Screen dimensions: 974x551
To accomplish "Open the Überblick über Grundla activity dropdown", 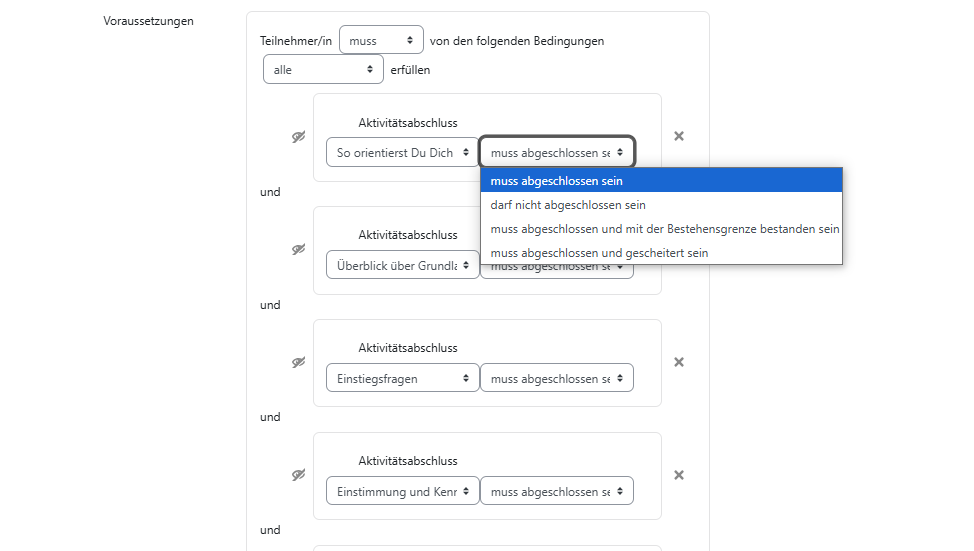I will [403, 266].
